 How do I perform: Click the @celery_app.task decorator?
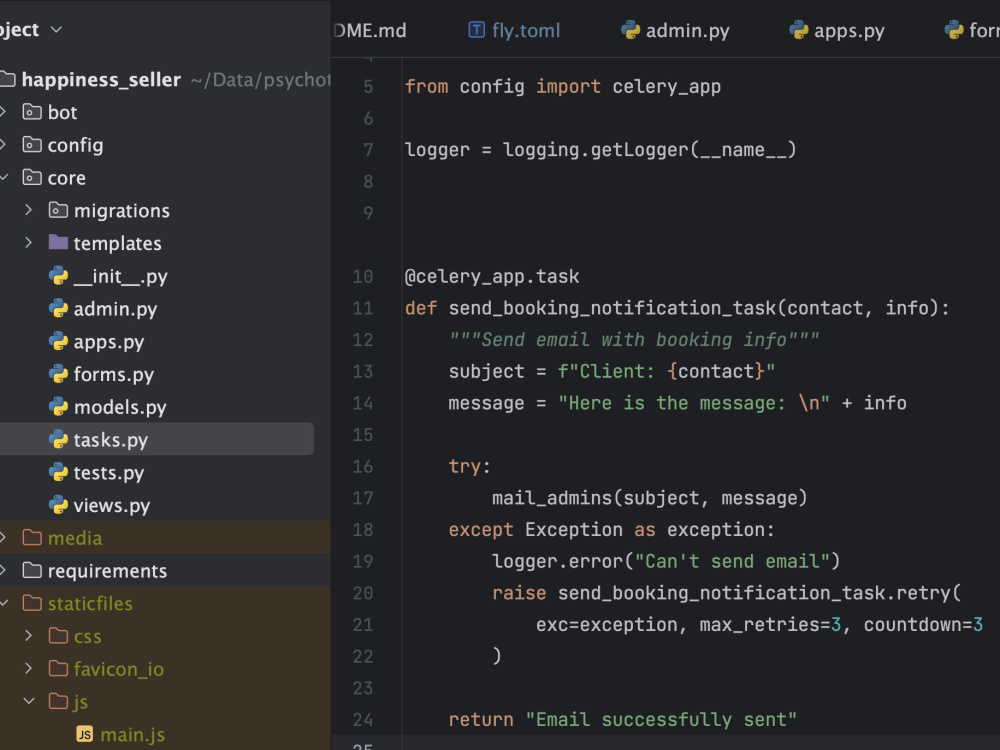[492, 276]
